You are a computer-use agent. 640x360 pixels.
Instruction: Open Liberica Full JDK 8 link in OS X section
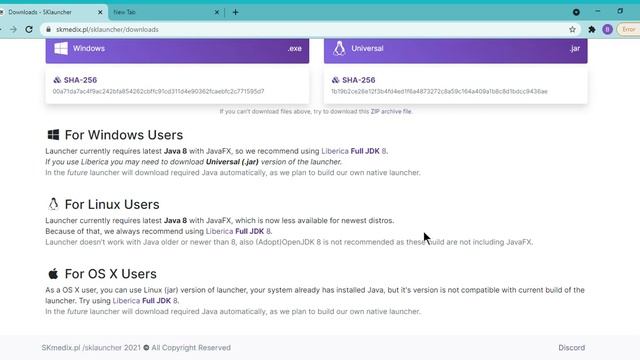pyautogui.click(x=145, y=300)
